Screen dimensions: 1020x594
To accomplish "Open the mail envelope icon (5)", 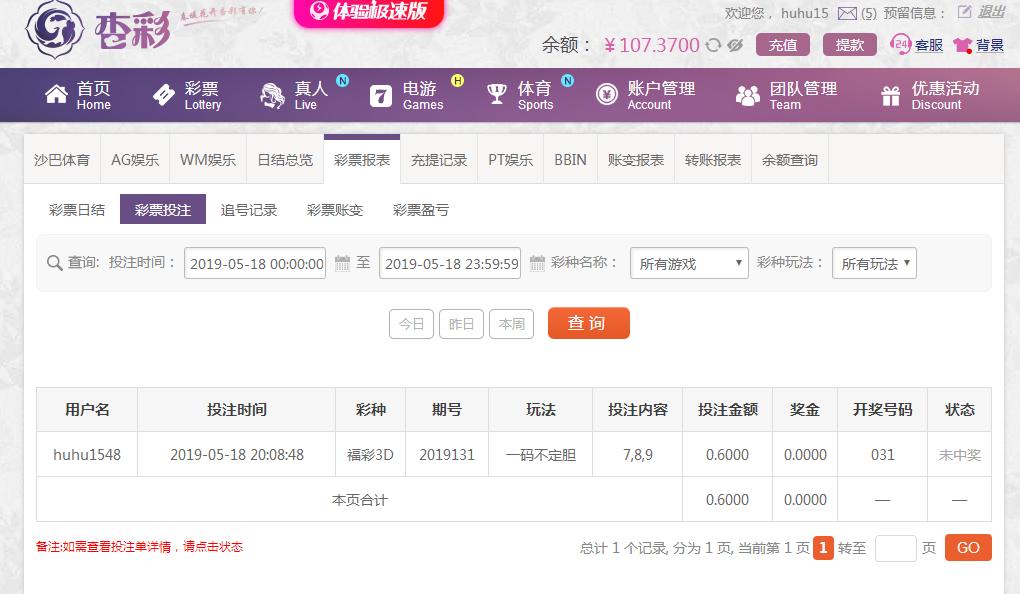I will 847,13.
